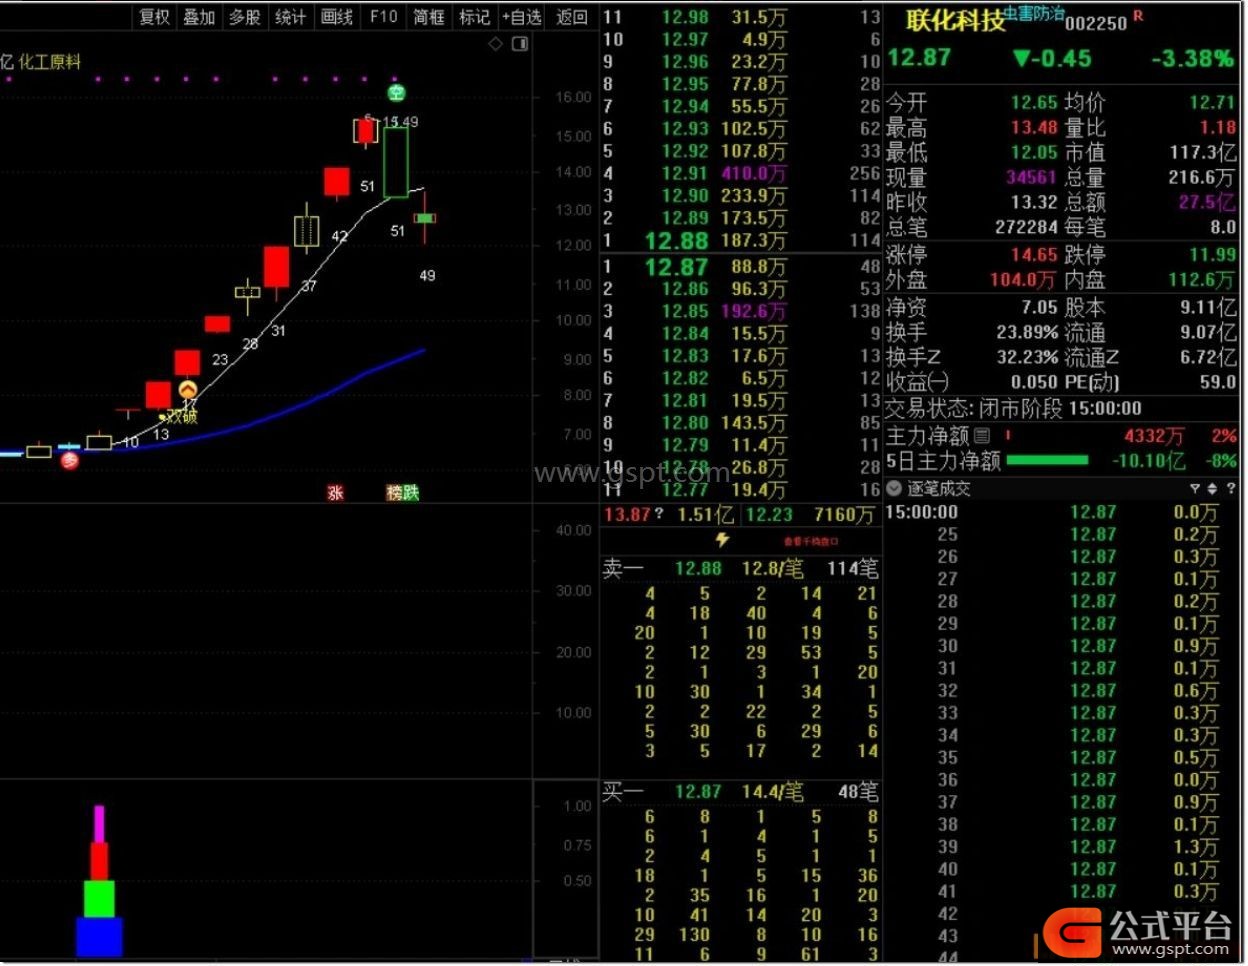The height and width of the screenshot is (966, 1248).
Task: Click the 返回 back button
Action: [x=572, y=17]
